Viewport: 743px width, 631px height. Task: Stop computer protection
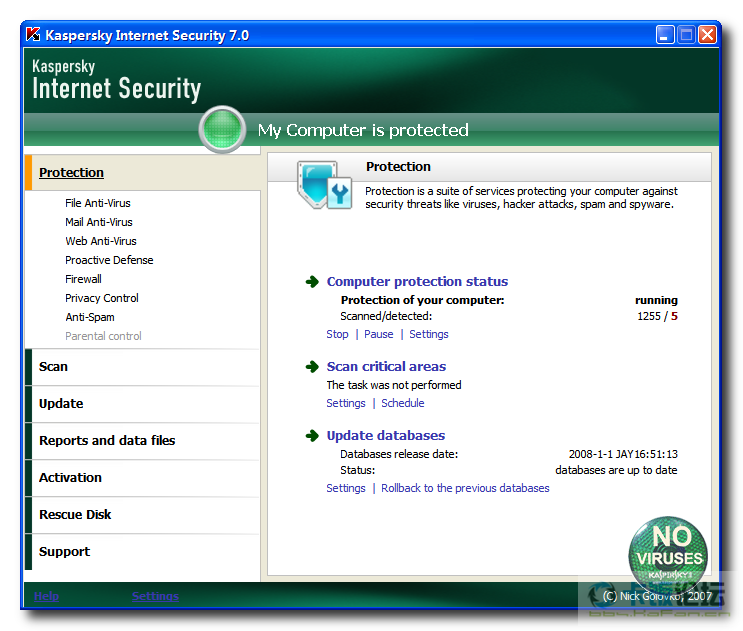click(x=337, y=334)
